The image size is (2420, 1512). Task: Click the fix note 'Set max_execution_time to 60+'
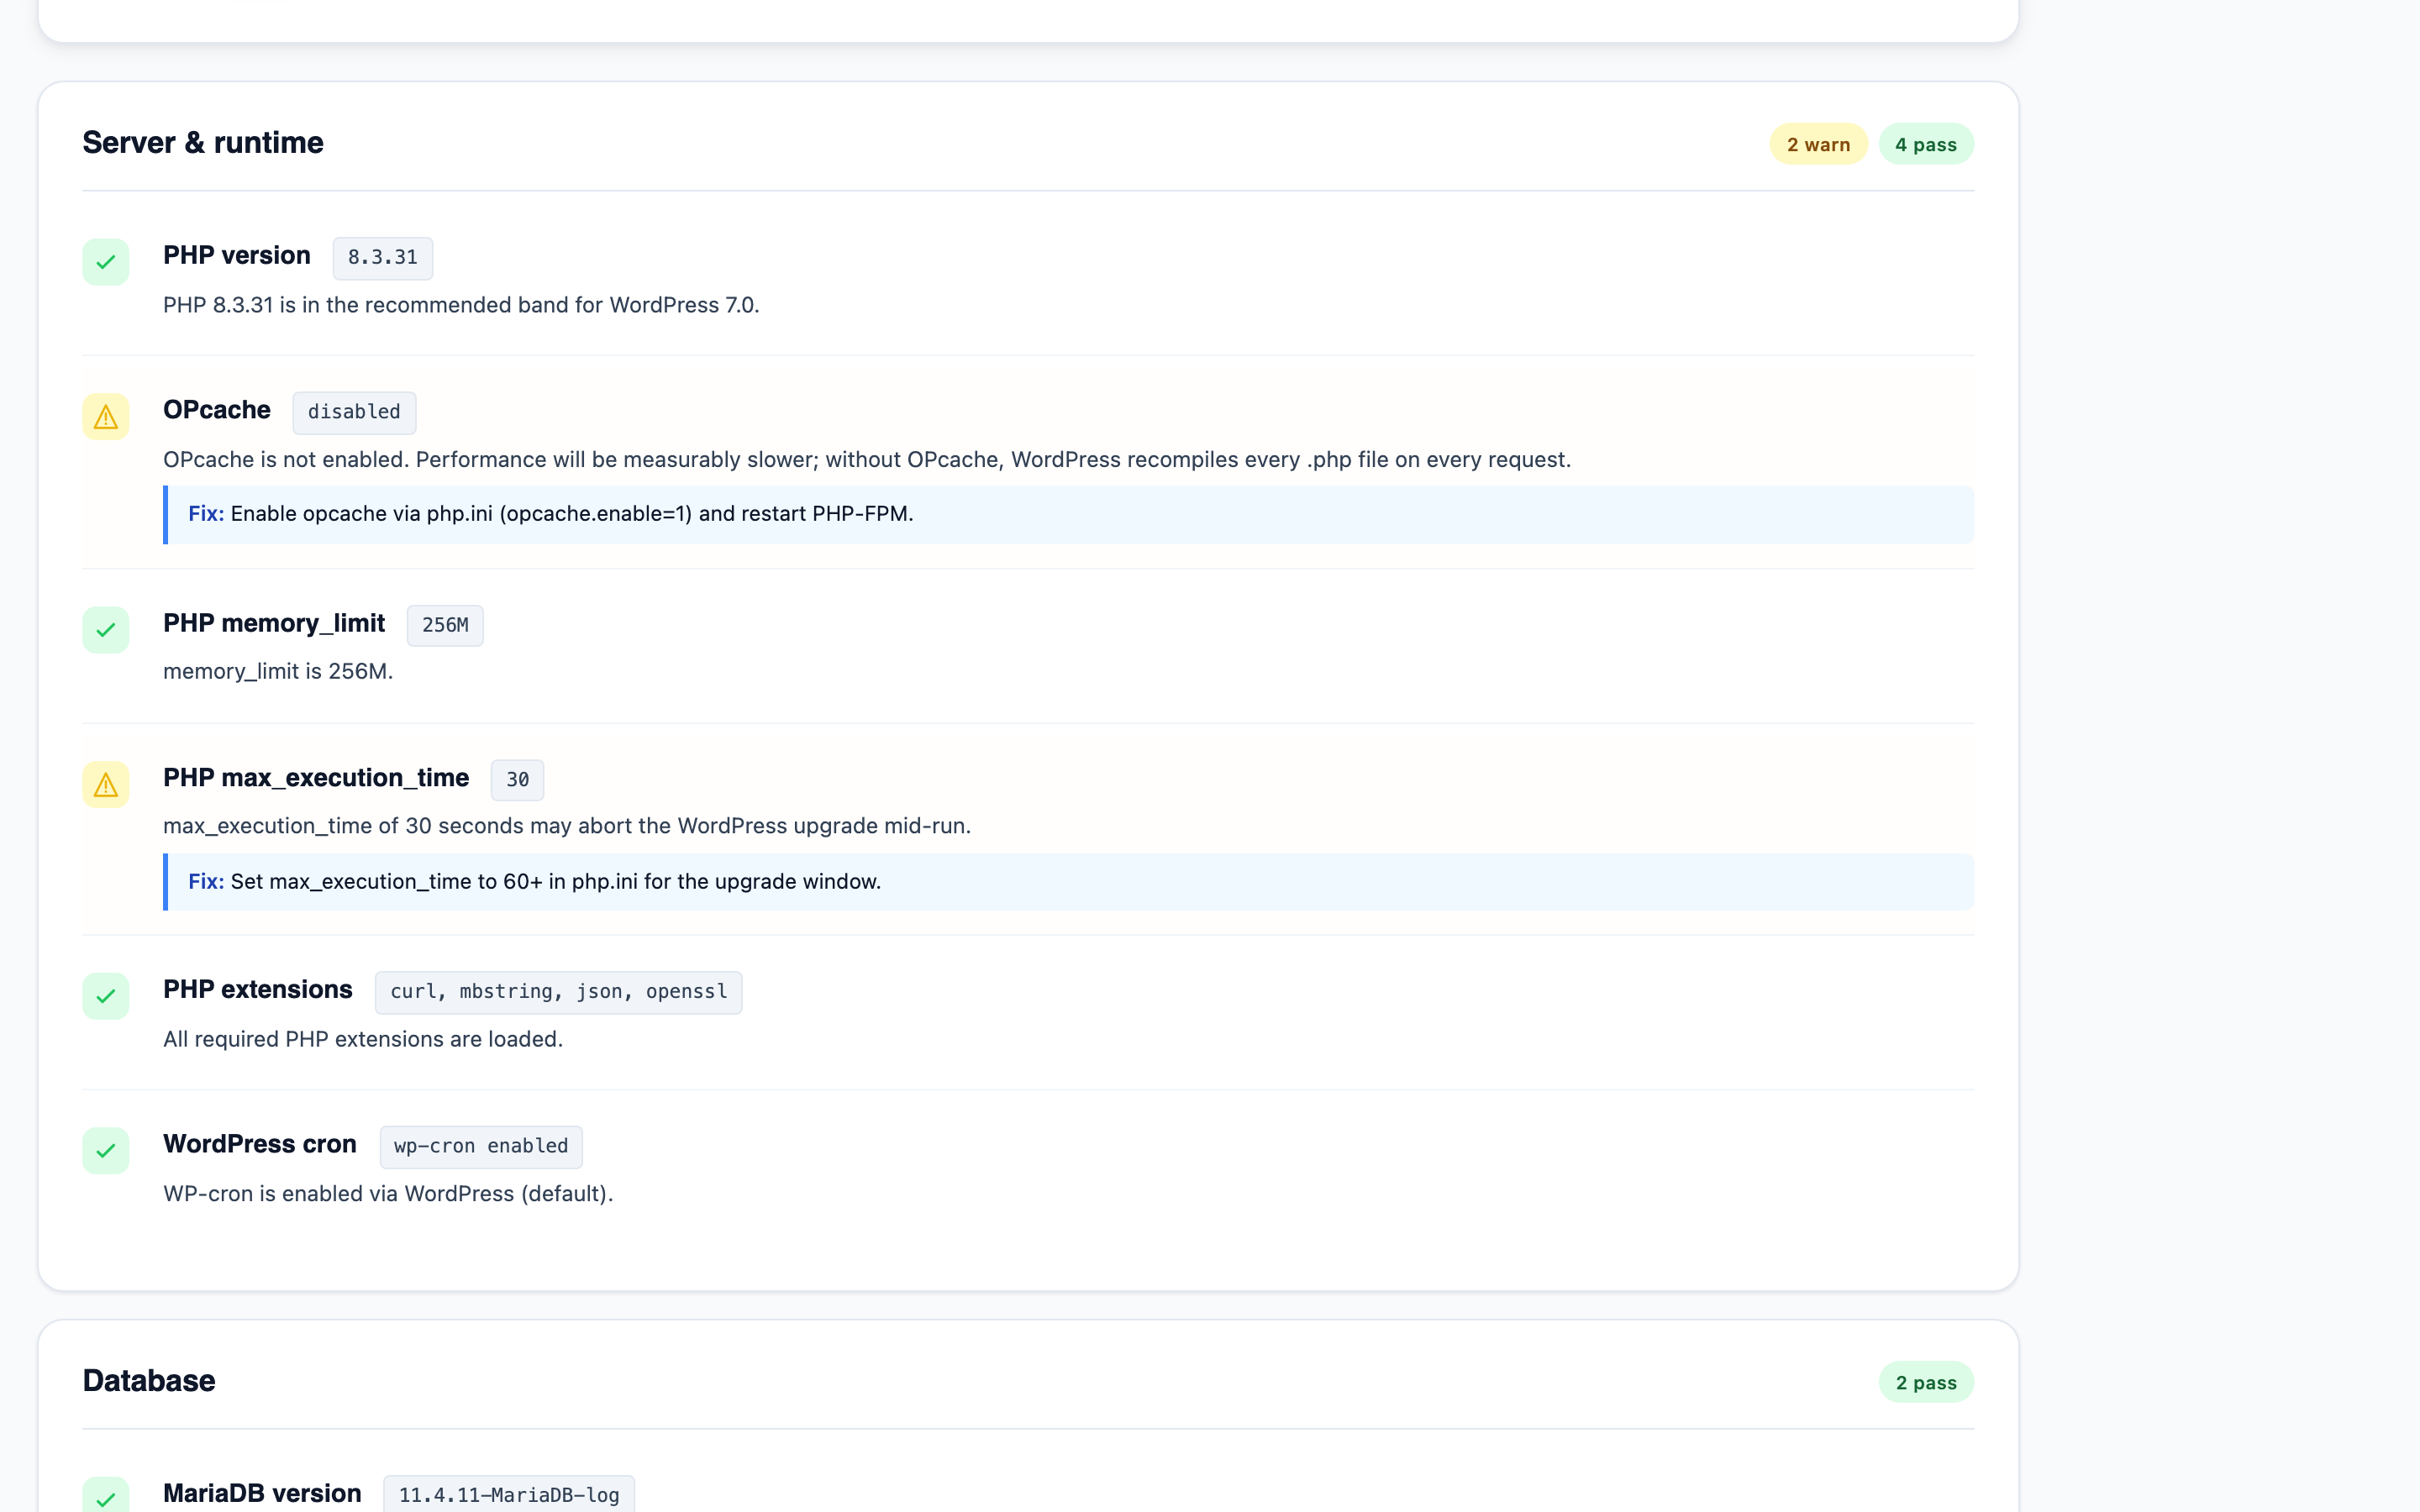[1068, 882]
